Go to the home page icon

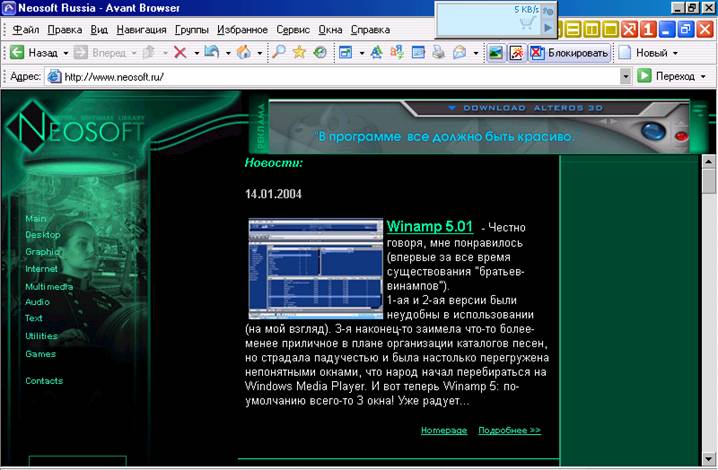[x=244, y=52]
